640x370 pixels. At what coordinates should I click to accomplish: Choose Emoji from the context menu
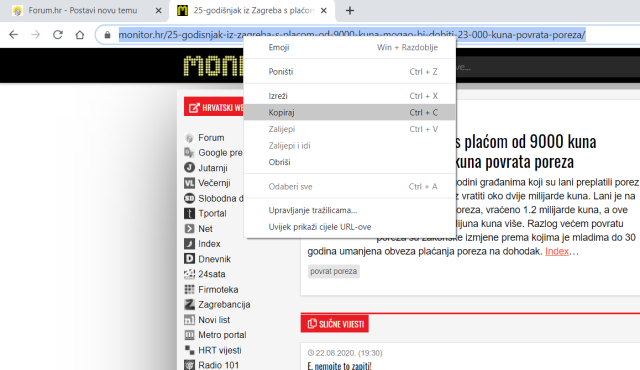point(349,47)
